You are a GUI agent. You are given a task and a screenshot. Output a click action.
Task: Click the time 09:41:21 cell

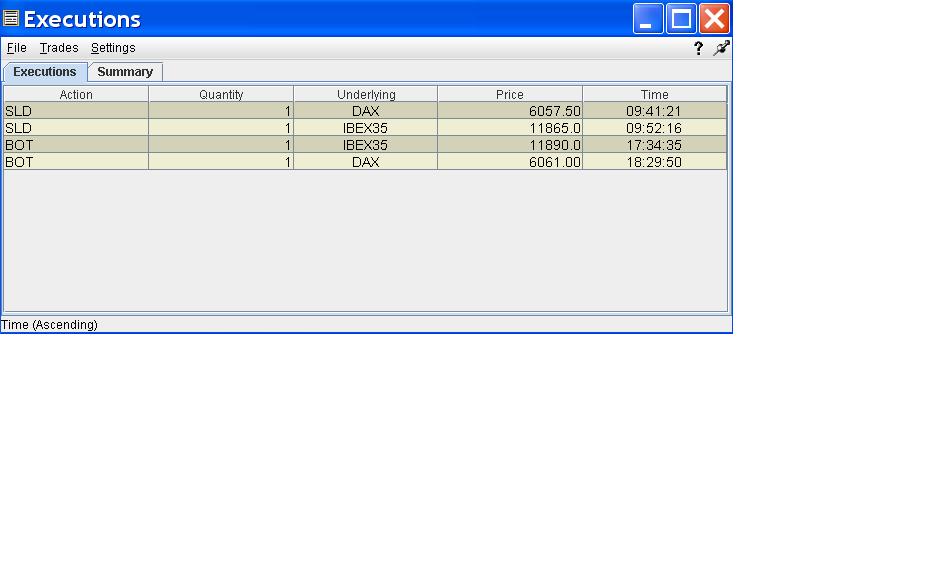click(x=655, y=111)
